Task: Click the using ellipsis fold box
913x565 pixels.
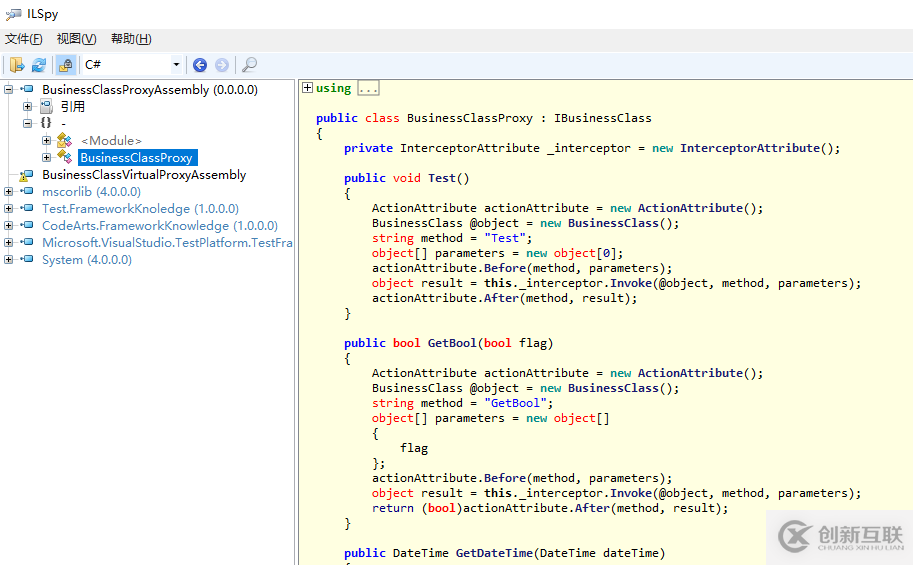Action: pyautogui.click(x=368, y=89)
